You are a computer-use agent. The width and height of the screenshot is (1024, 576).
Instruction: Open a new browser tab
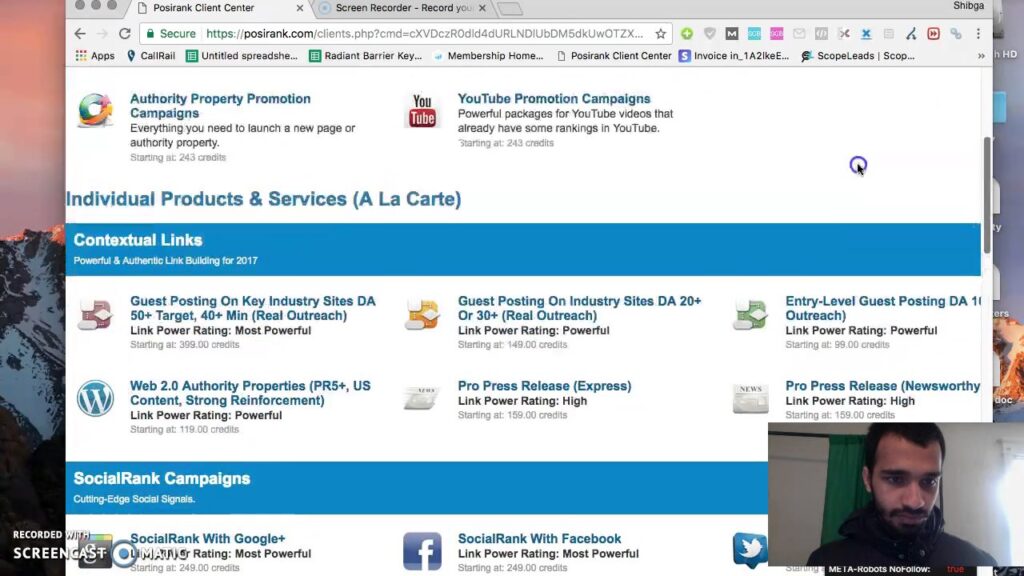[x=510, y=8]
